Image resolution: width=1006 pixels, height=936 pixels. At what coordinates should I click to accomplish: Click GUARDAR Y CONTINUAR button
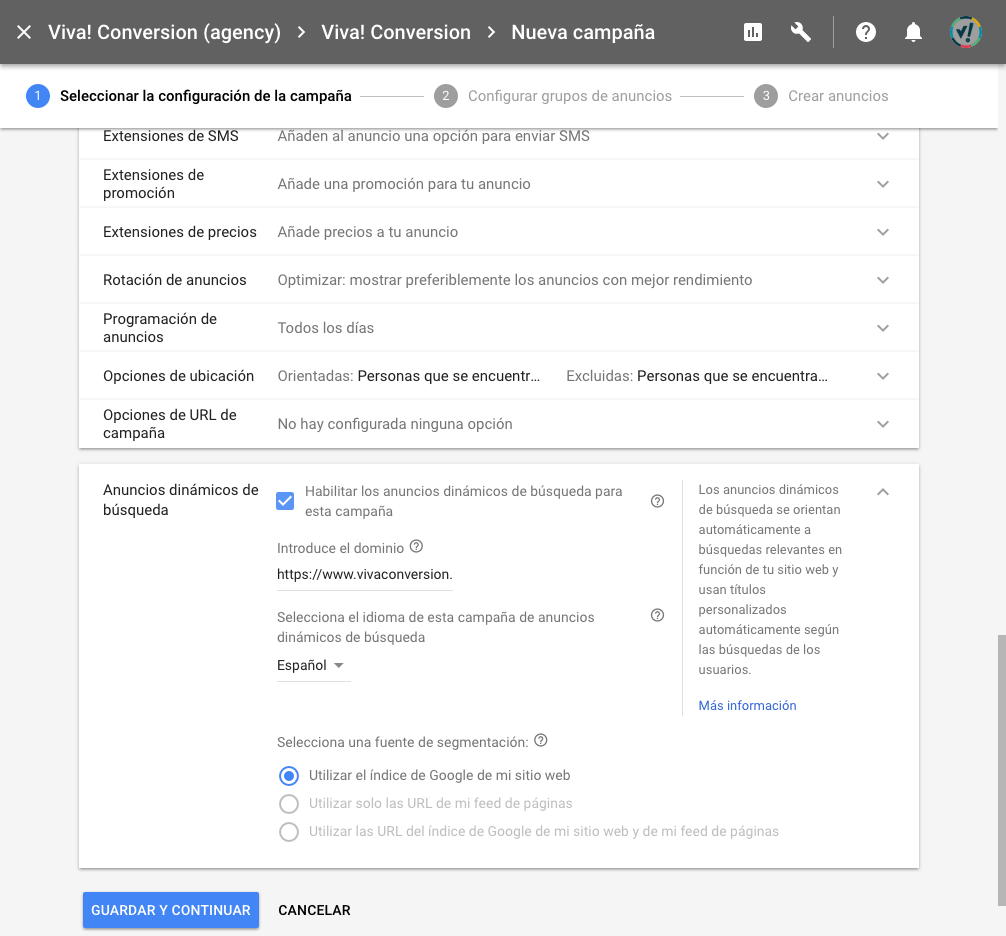pyautogui.click(x=171, y=910)
